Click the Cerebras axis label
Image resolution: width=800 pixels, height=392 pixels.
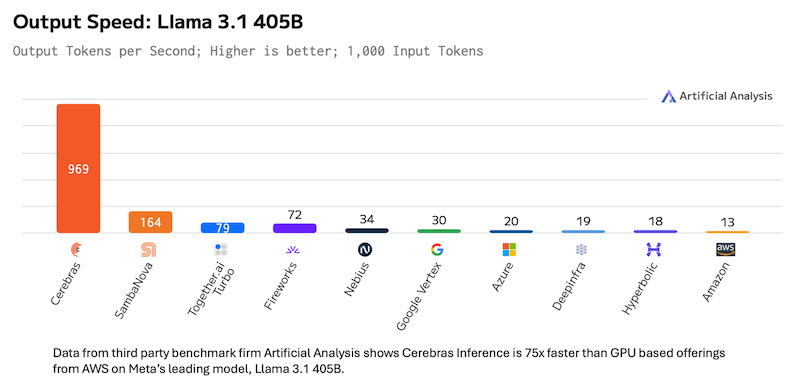(67, 282)
